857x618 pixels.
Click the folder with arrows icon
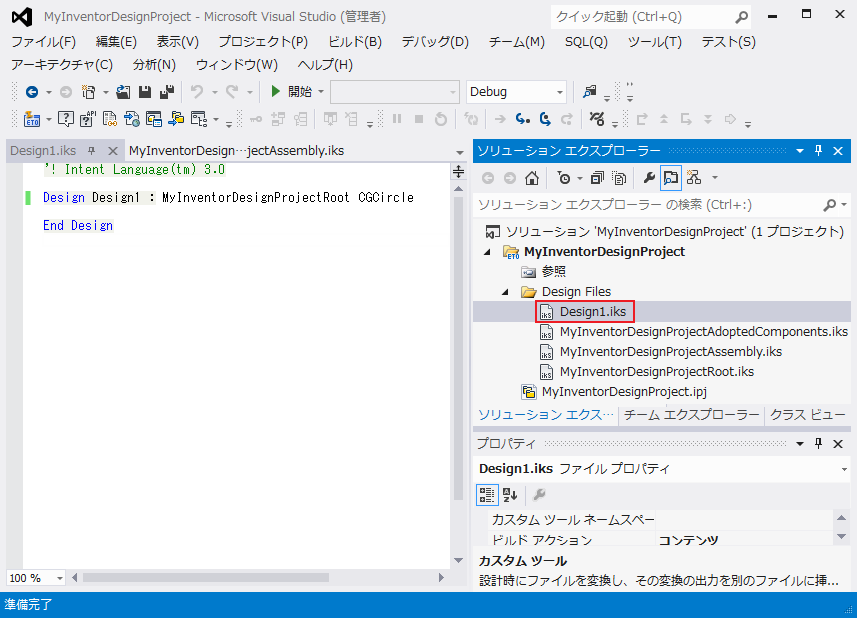[x=176, y=119]
